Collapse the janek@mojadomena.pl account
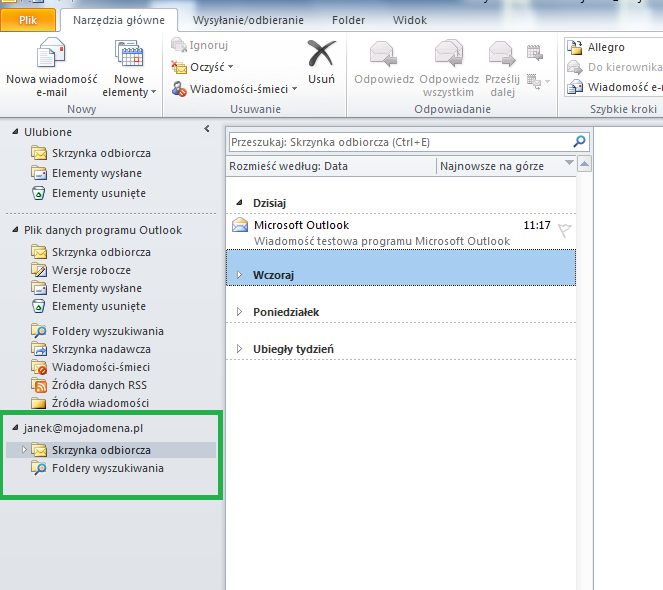Viewport: 663px width, 590px height. (x=15, y=428)
